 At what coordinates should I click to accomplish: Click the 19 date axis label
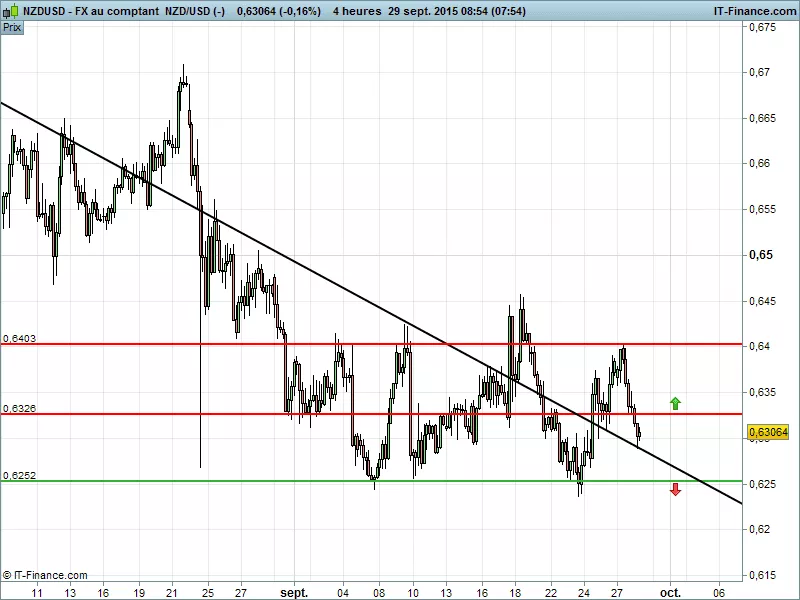click(139, 593)
